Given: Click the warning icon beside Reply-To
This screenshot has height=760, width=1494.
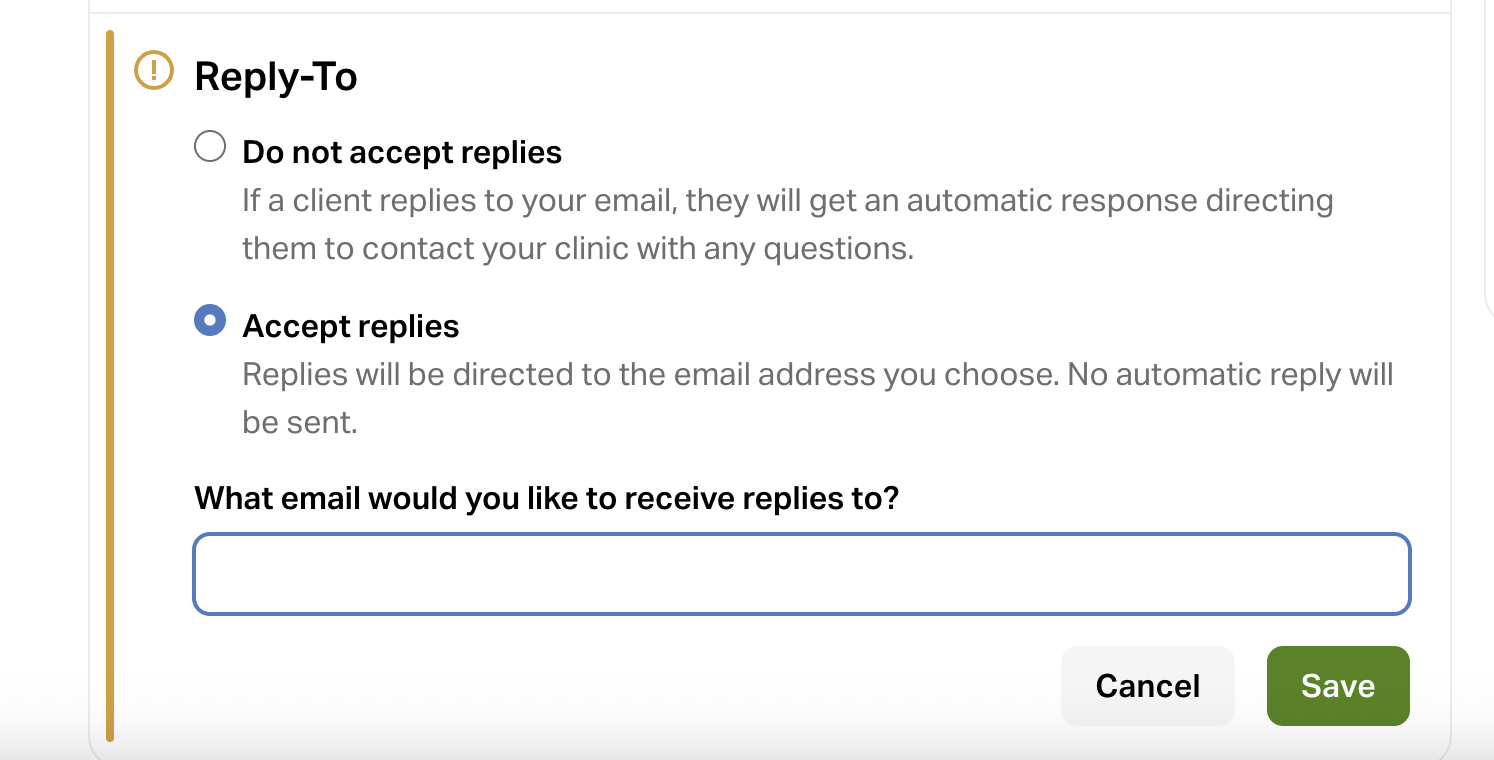Looking at the screenshot, I should point(153,71).
